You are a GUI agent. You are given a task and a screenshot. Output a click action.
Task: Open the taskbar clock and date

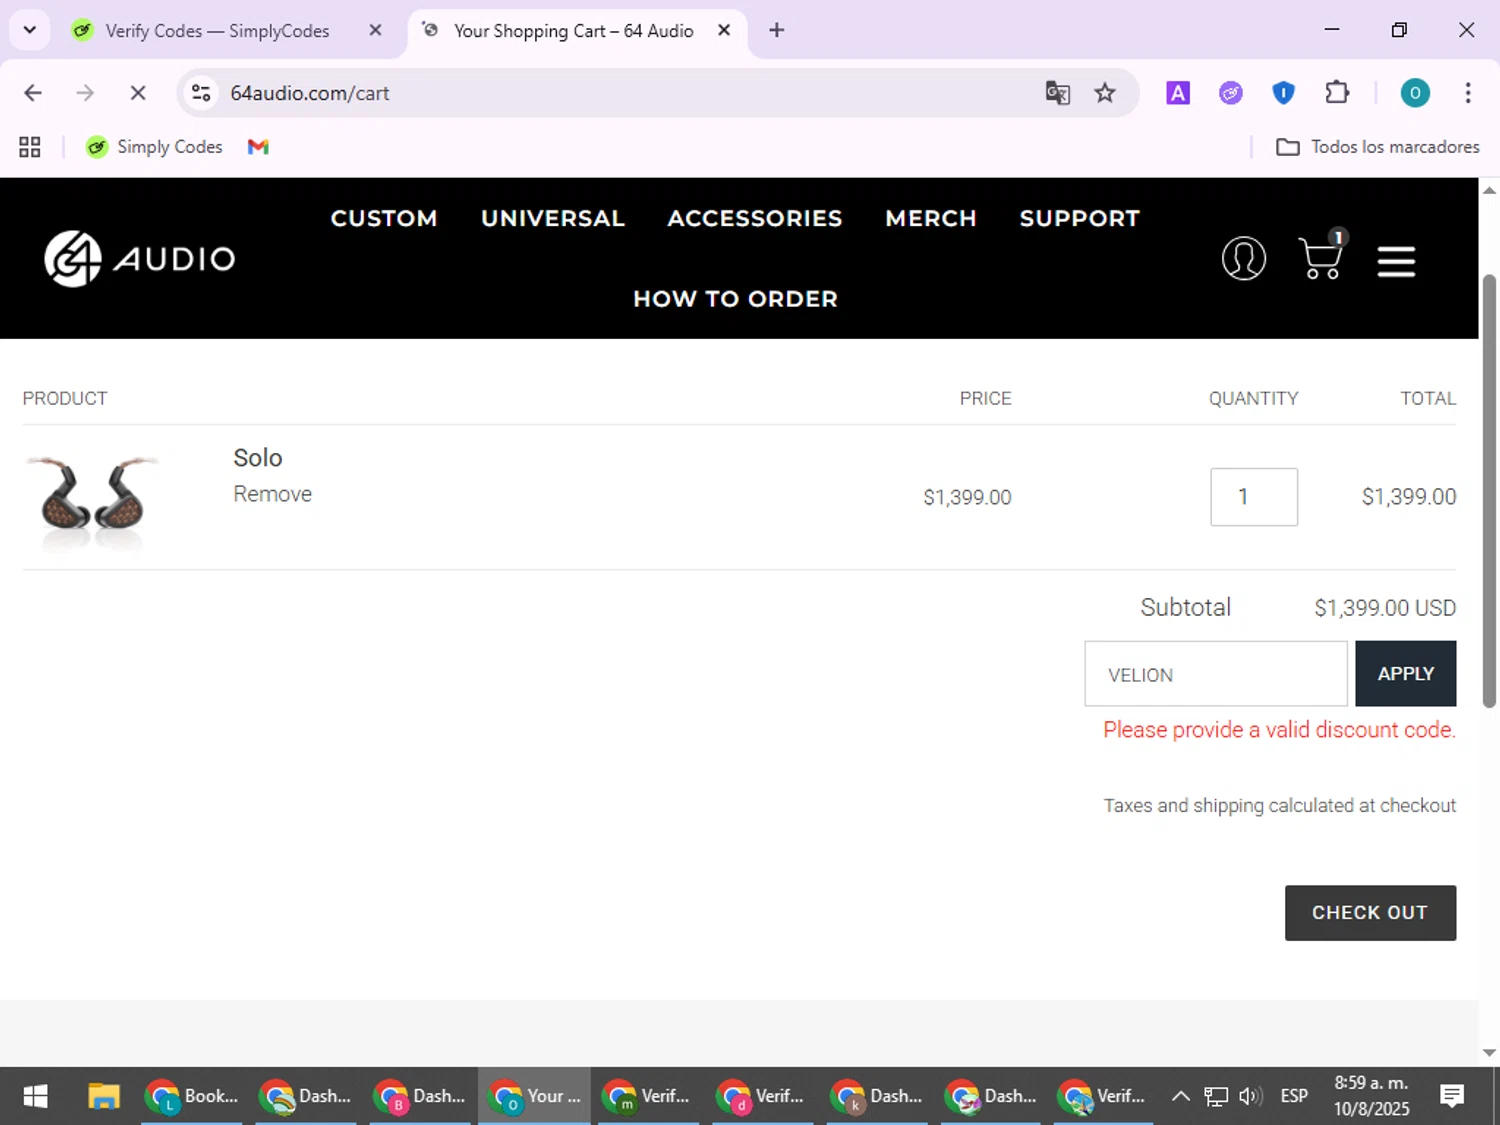point(1371,1096)
